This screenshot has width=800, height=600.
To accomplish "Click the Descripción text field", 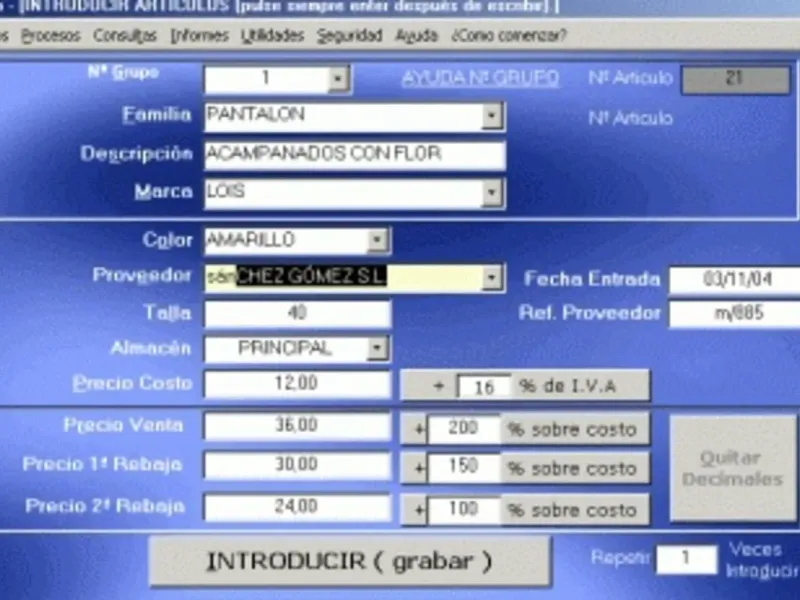I will 355,155.
